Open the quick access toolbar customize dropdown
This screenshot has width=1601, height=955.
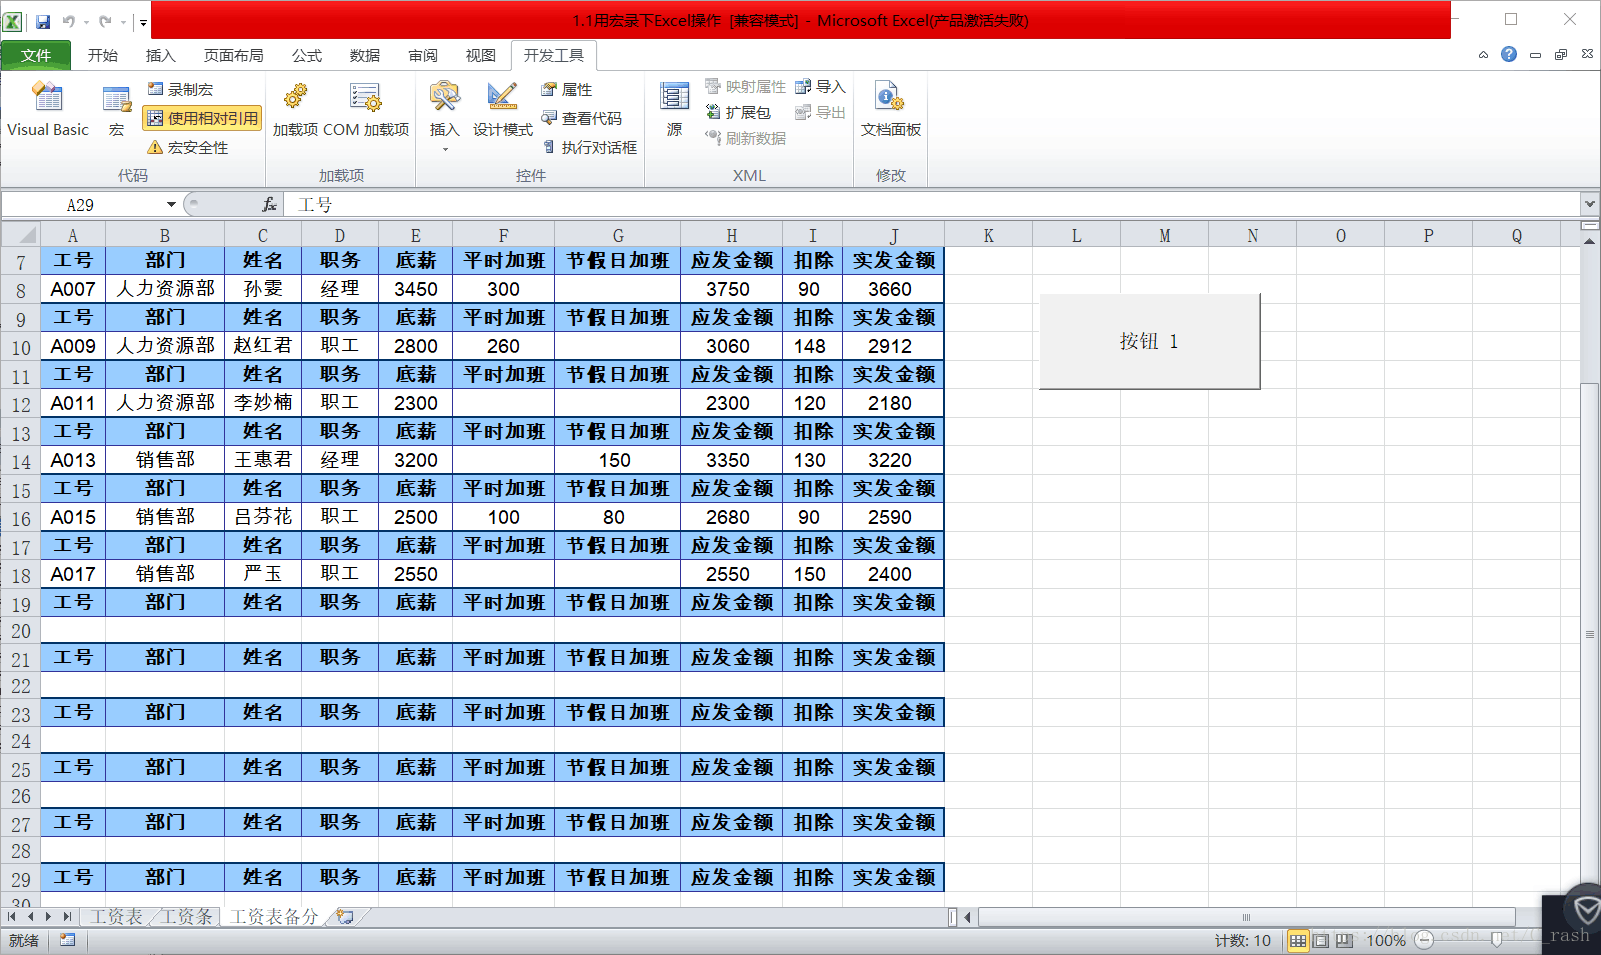(x=143, y=21)
